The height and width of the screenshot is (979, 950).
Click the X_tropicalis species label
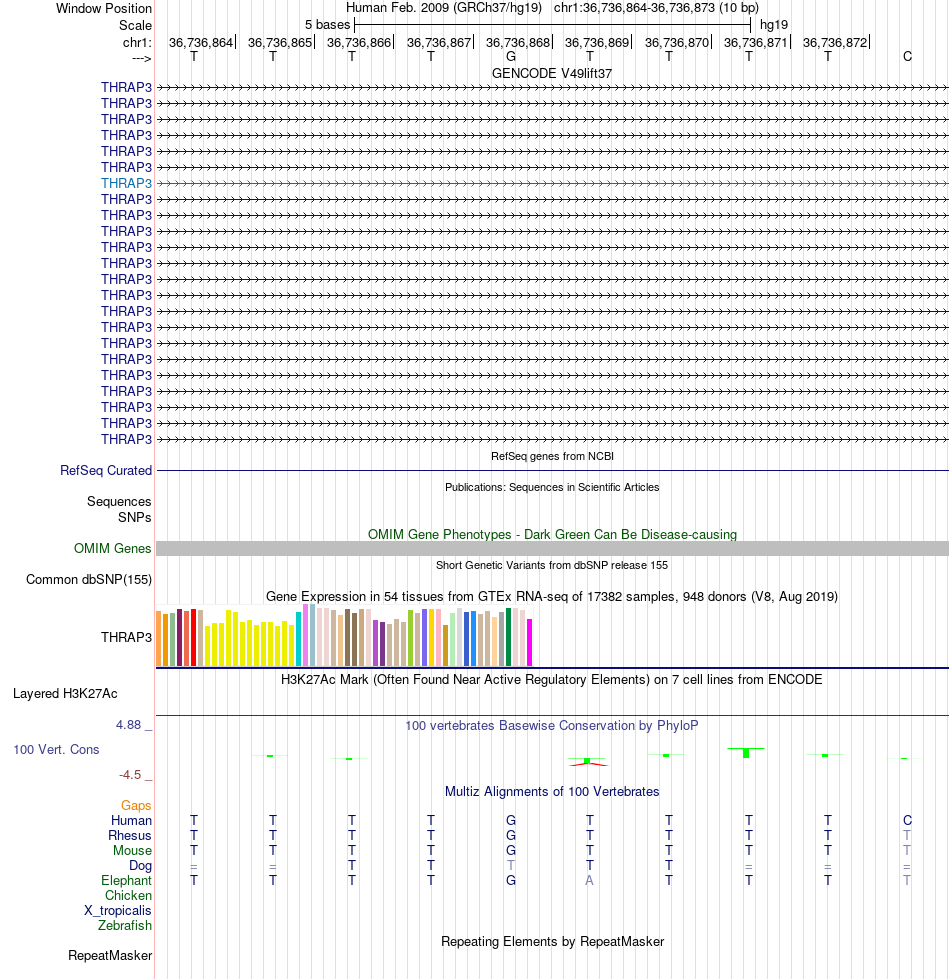[118, 910]
